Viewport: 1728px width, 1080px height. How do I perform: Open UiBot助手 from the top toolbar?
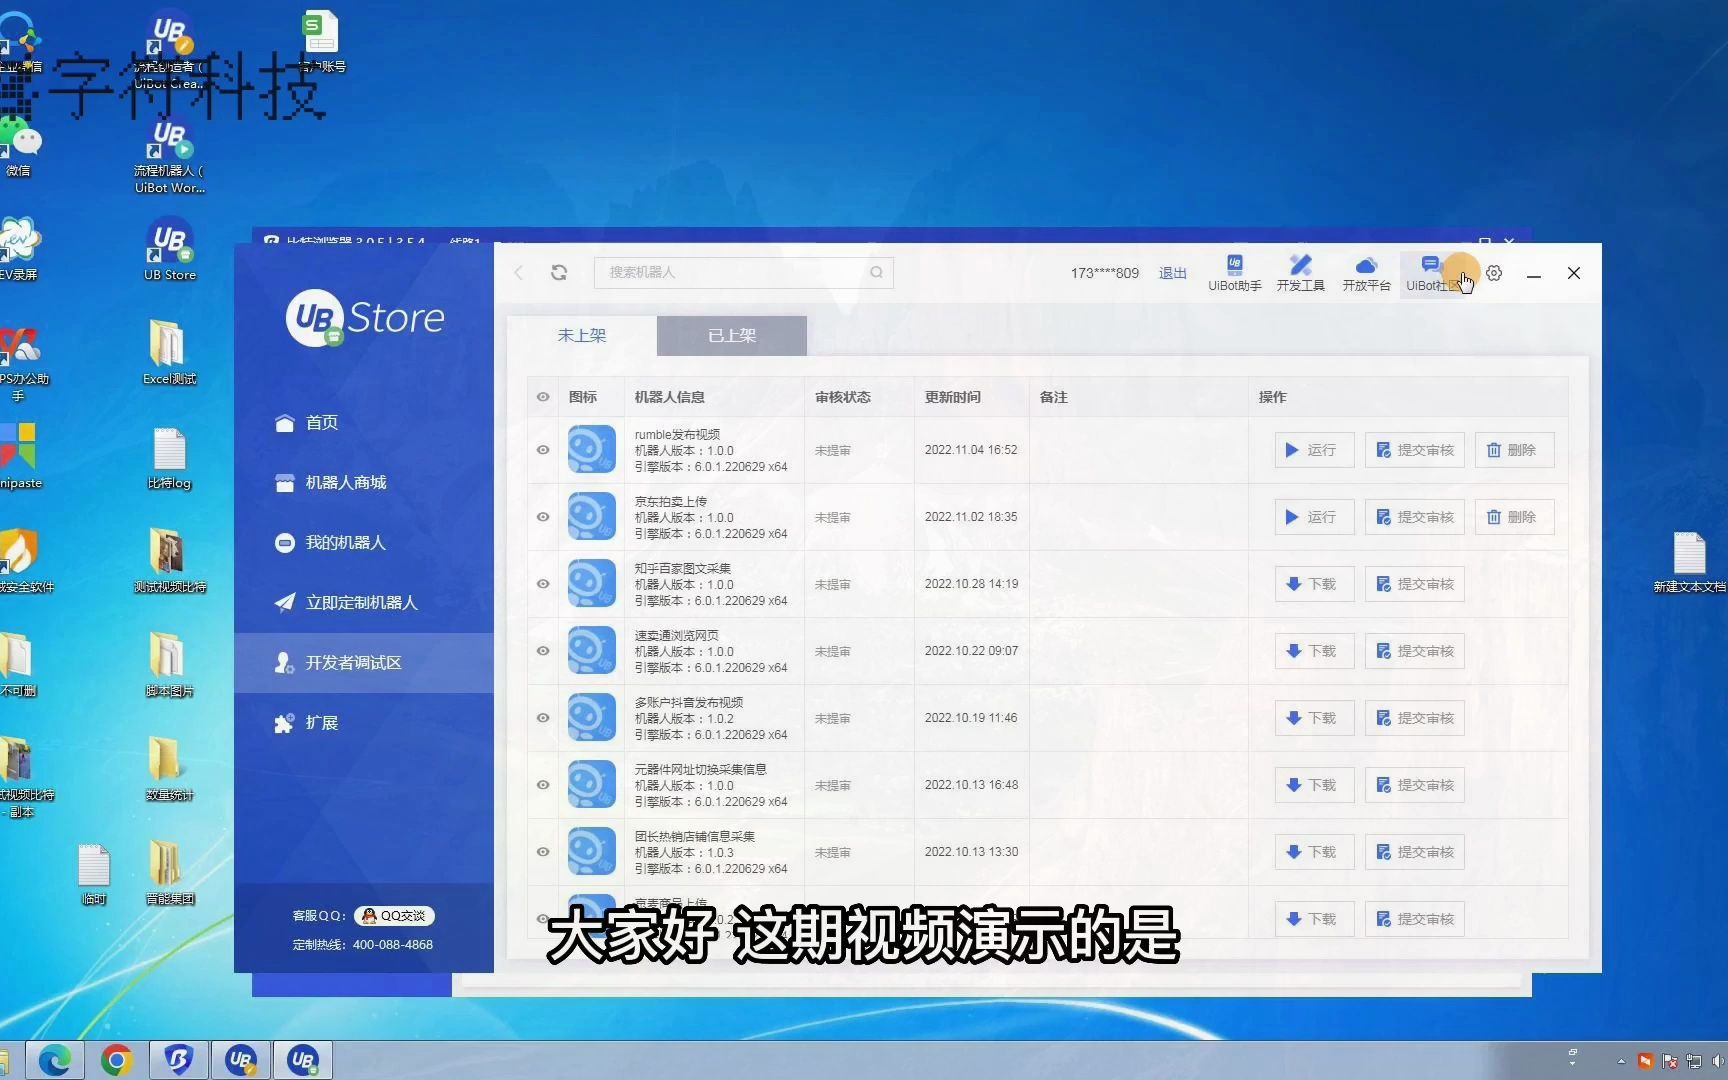[x=1235, y=273]
